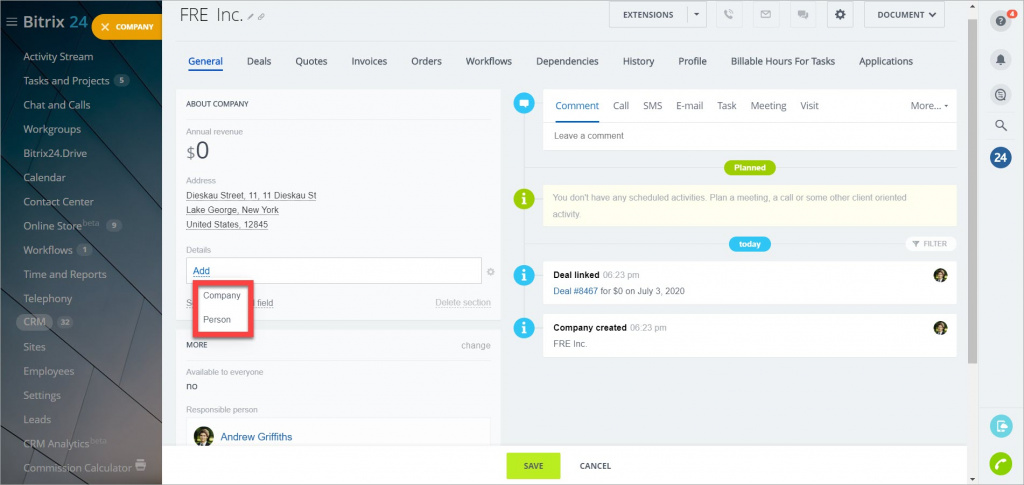Click the blue comment bubble timeline icon

click(x=524, y=102)
